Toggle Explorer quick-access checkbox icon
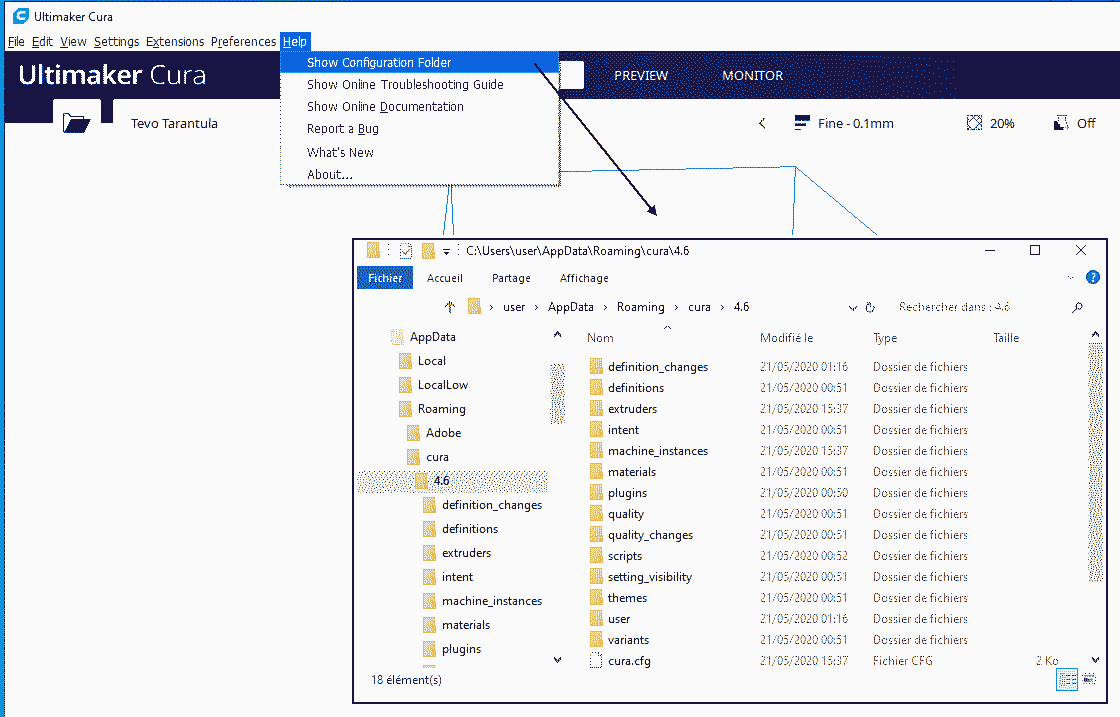The width and height of the screenshot is (1120, 717). click(x=406, y=251)
